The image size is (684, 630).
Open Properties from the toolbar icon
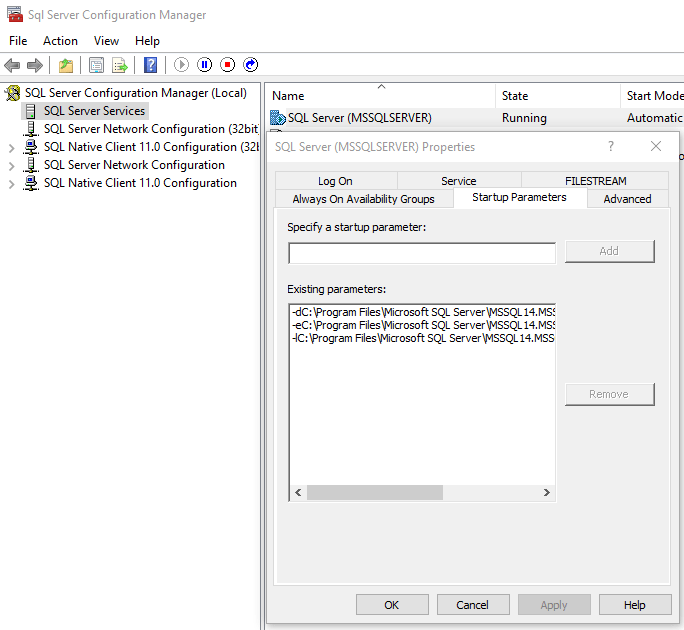(x=96, y=65)
